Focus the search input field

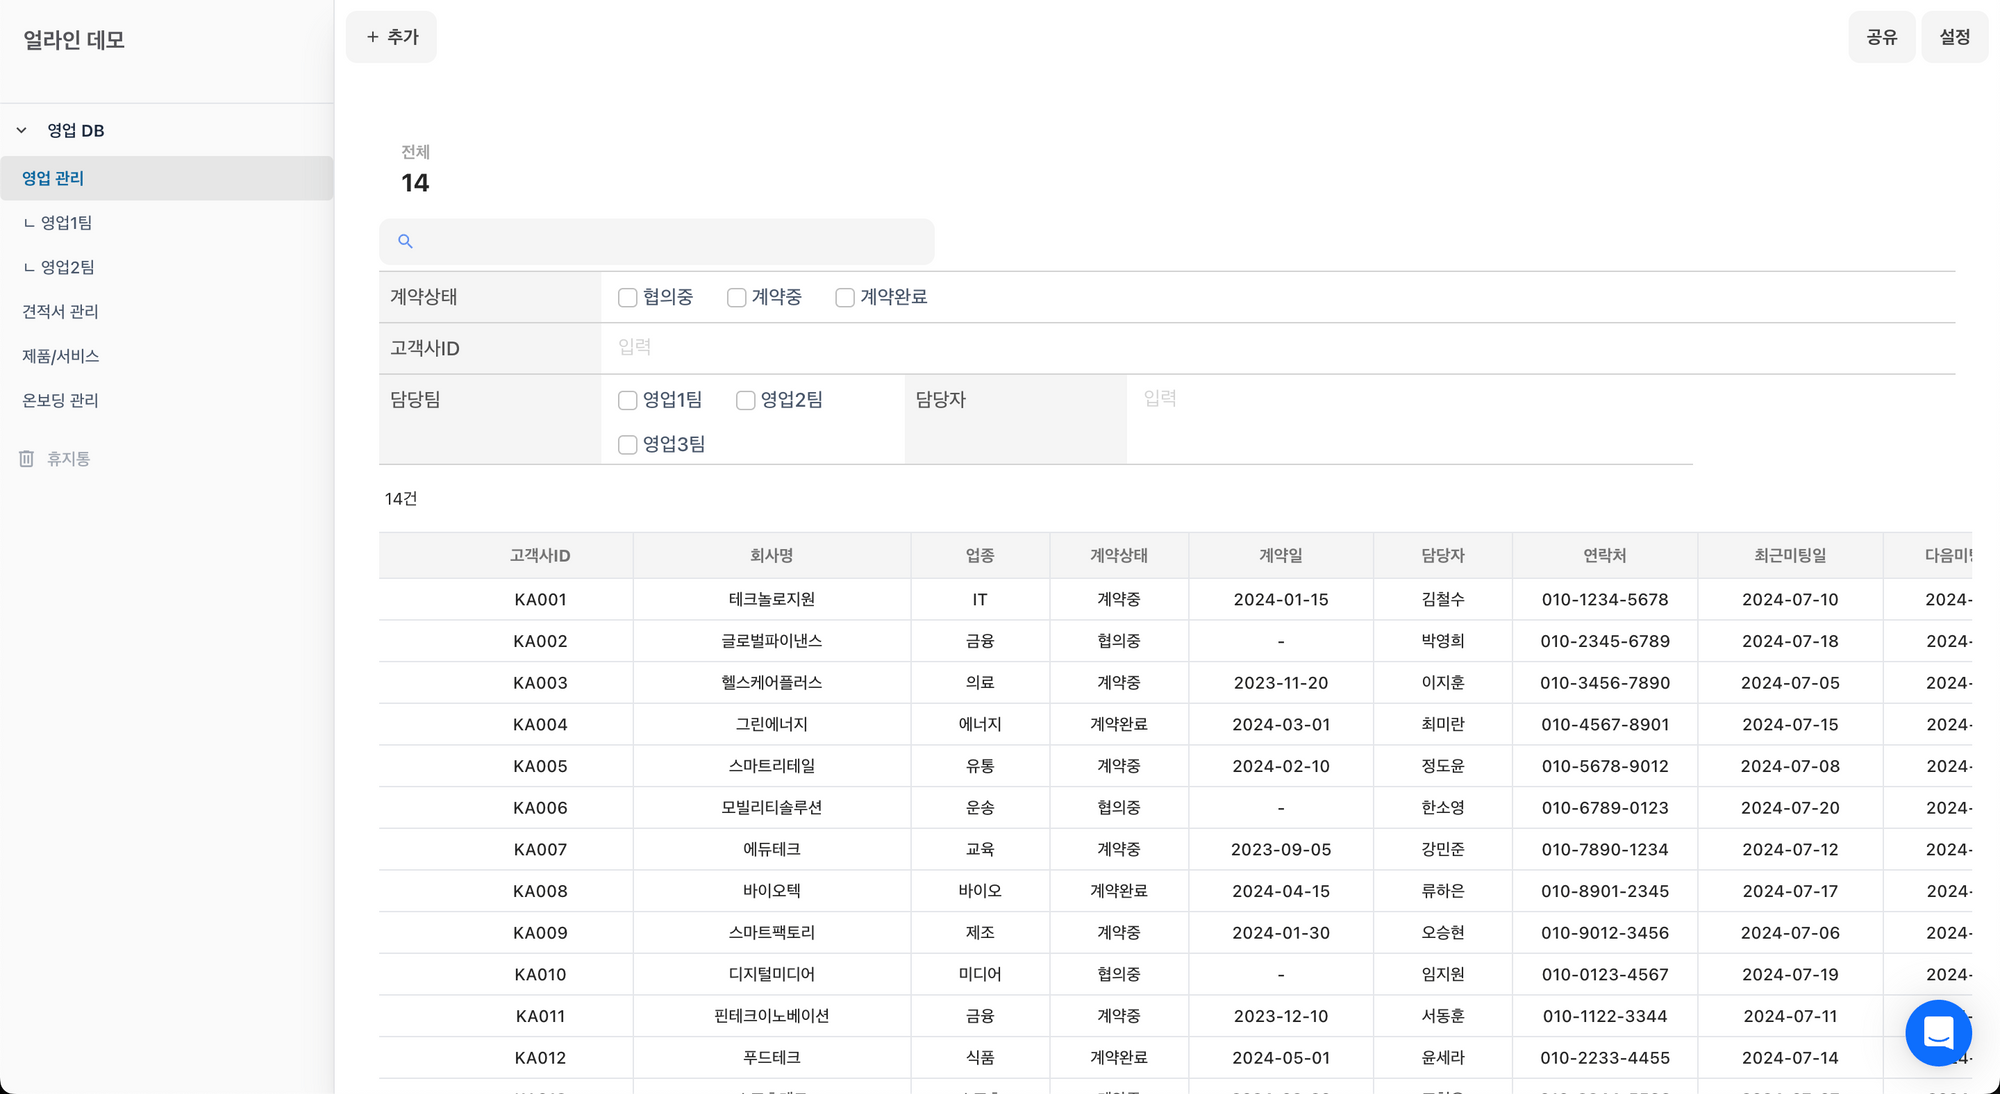pyautogui.click(x=656, y=241)
